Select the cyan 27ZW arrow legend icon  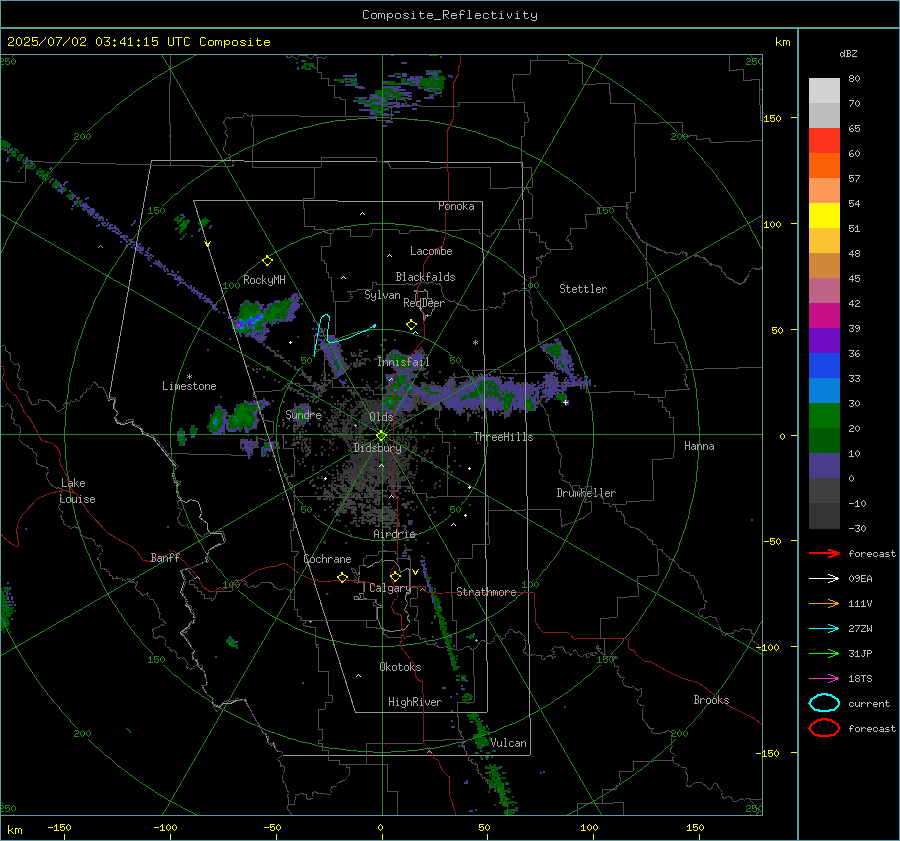point(824,629)
